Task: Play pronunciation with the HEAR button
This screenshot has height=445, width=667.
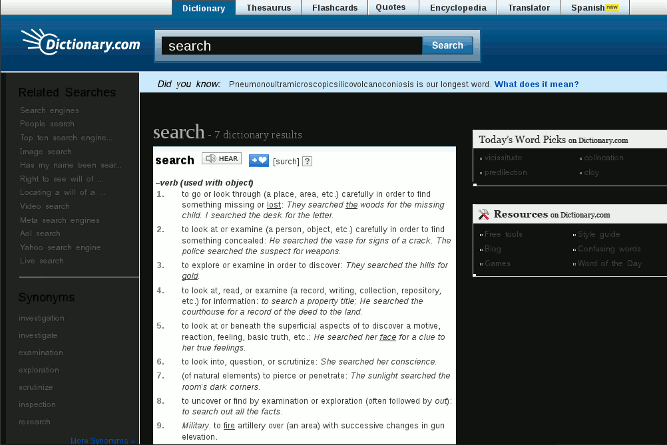Action: coord(222,159)
